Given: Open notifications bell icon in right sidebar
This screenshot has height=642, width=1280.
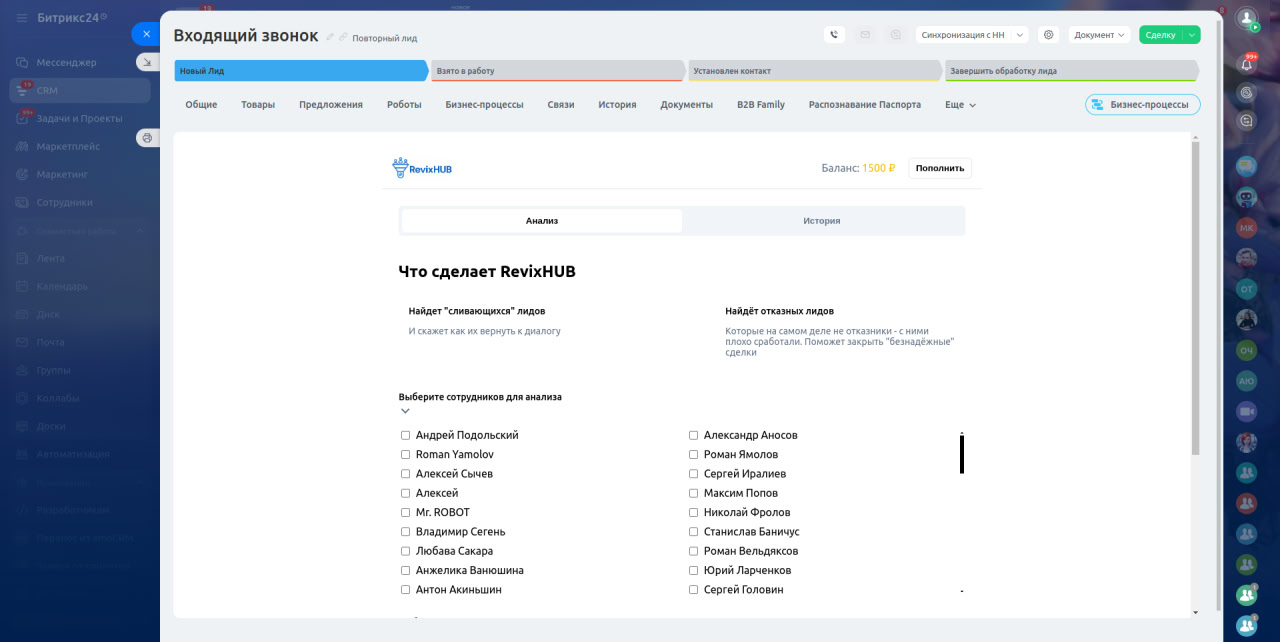Looking at the screenshot, I should click(x=1246, y=64).
